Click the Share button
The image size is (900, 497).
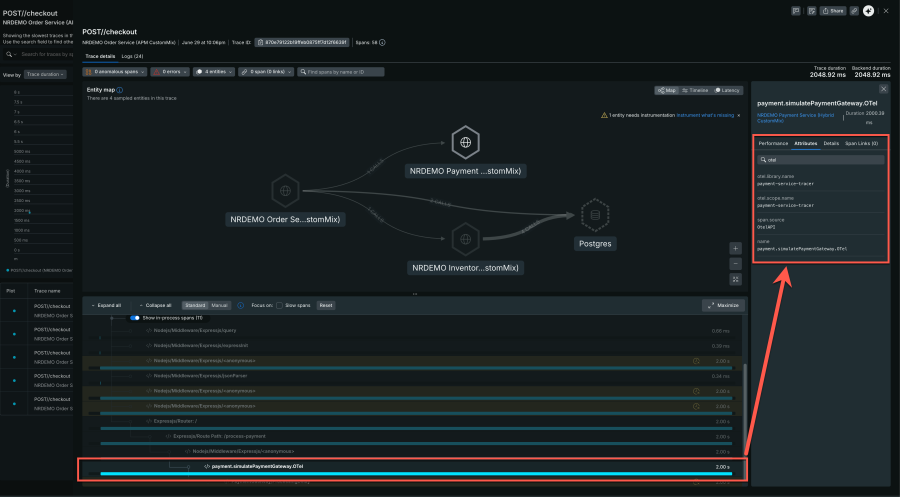click(833, 11)
